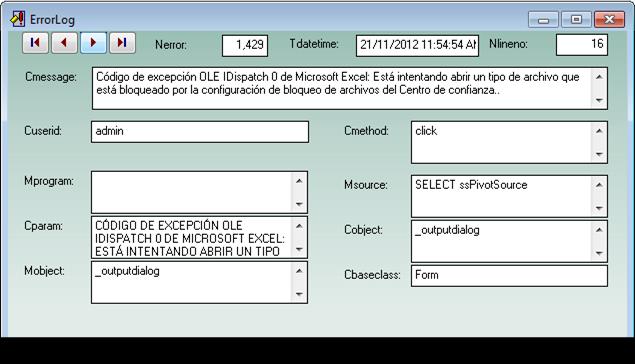Jump to the last error record
Viewport: 635px width, 364px height.
tap(122, 43)
